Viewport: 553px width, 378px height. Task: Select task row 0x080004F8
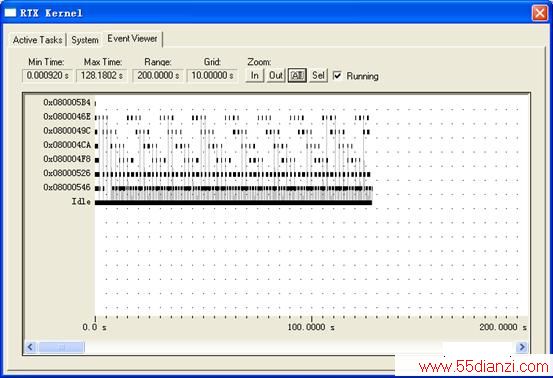pyautogui.click(x=67, y=159)
